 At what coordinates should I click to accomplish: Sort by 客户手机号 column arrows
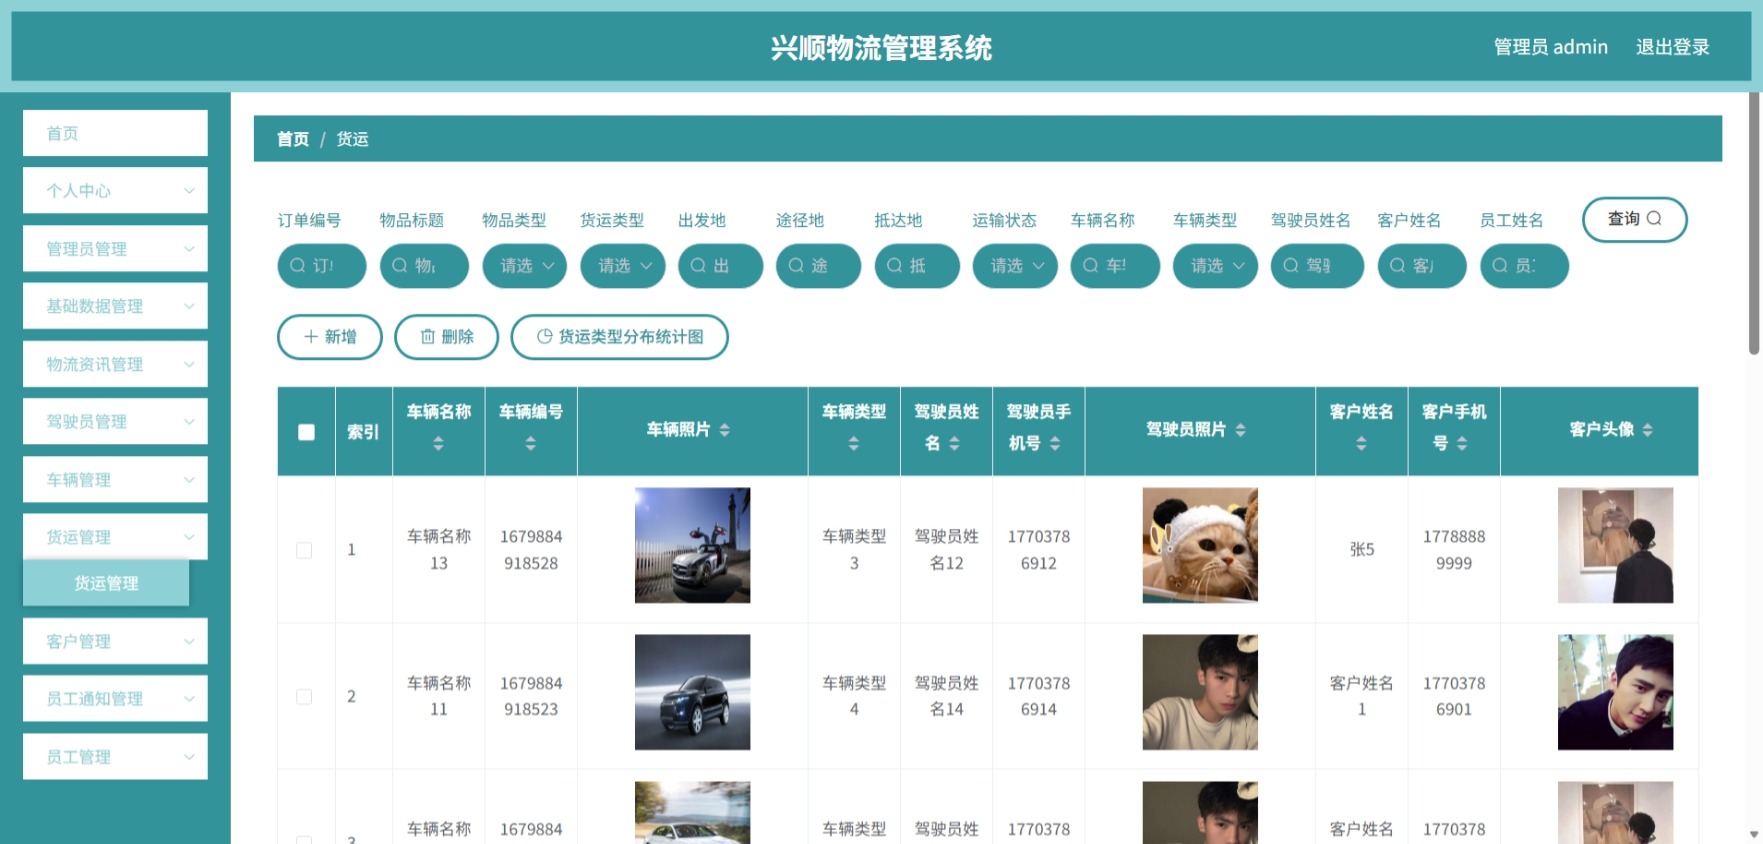[1462, 443]
